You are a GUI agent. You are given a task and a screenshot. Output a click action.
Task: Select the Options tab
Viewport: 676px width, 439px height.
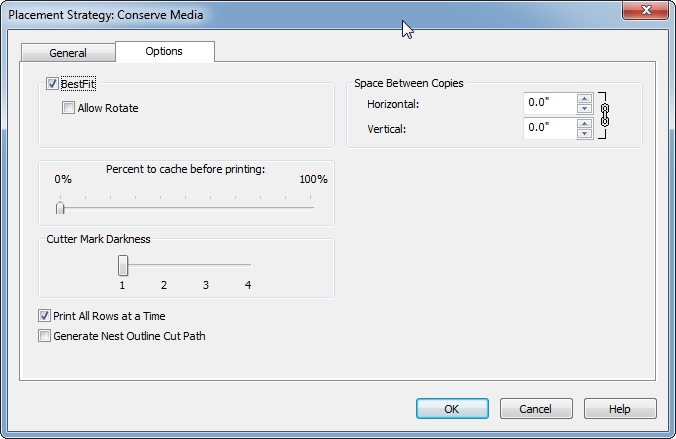click(164, 51)
